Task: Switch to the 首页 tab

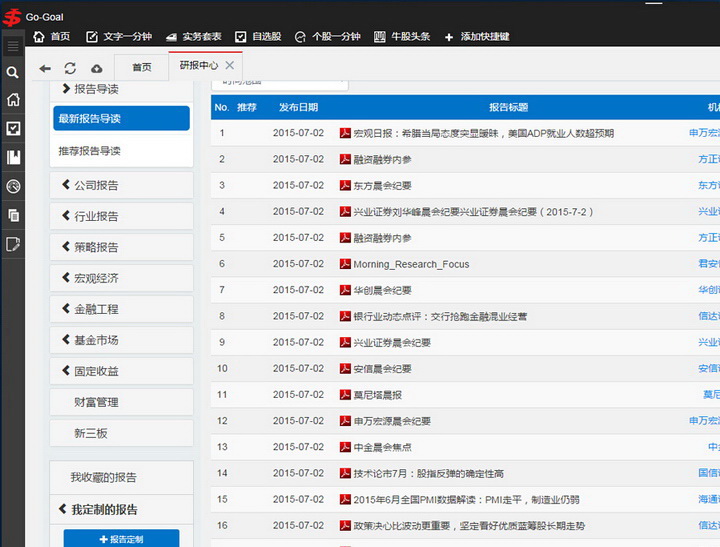Action: [142, 67]
